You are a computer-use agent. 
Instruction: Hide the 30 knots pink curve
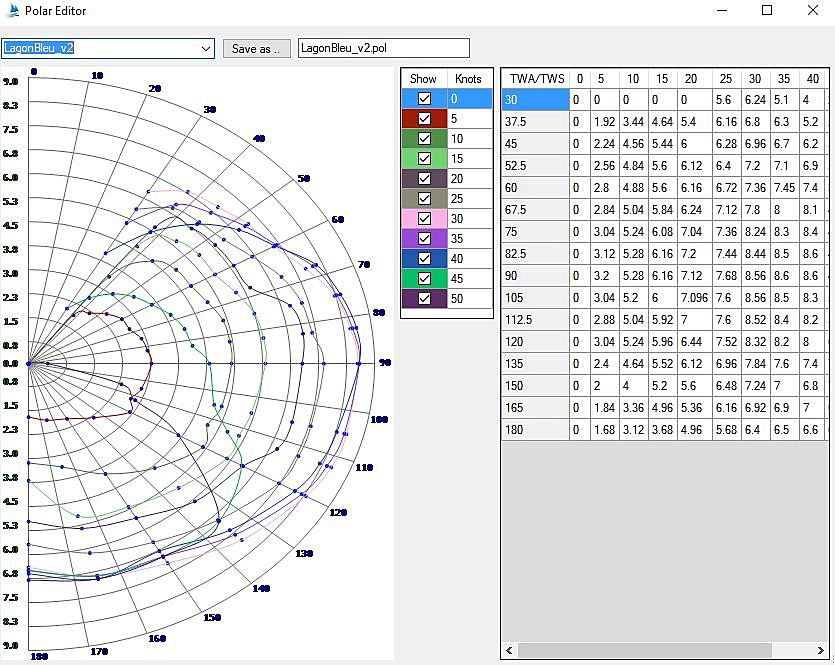point(424,218)
